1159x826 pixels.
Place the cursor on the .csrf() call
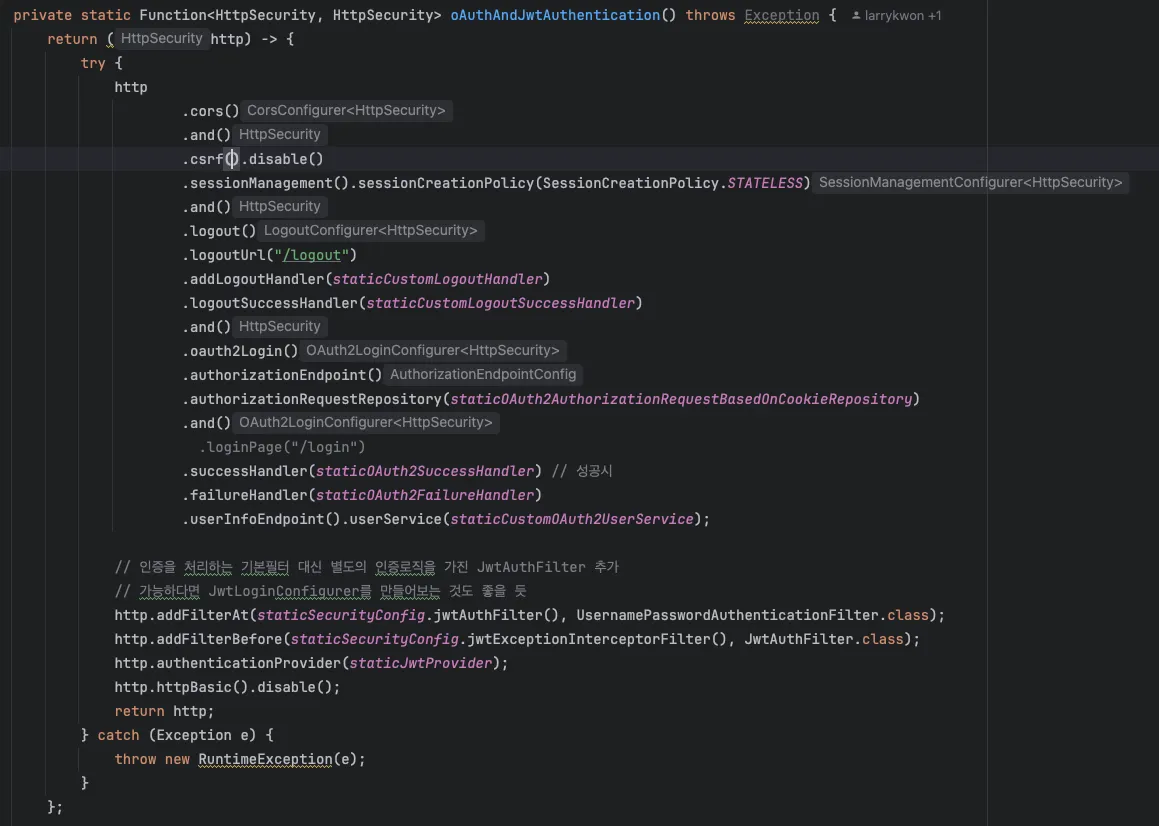[211, 159]
